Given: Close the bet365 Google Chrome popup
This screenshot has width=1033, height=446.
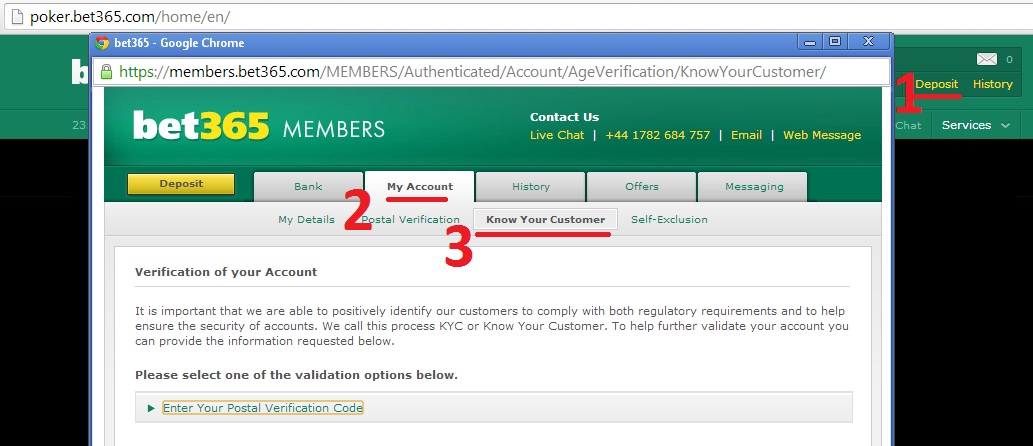Looking at the screenshot, I should pos(868,42).
